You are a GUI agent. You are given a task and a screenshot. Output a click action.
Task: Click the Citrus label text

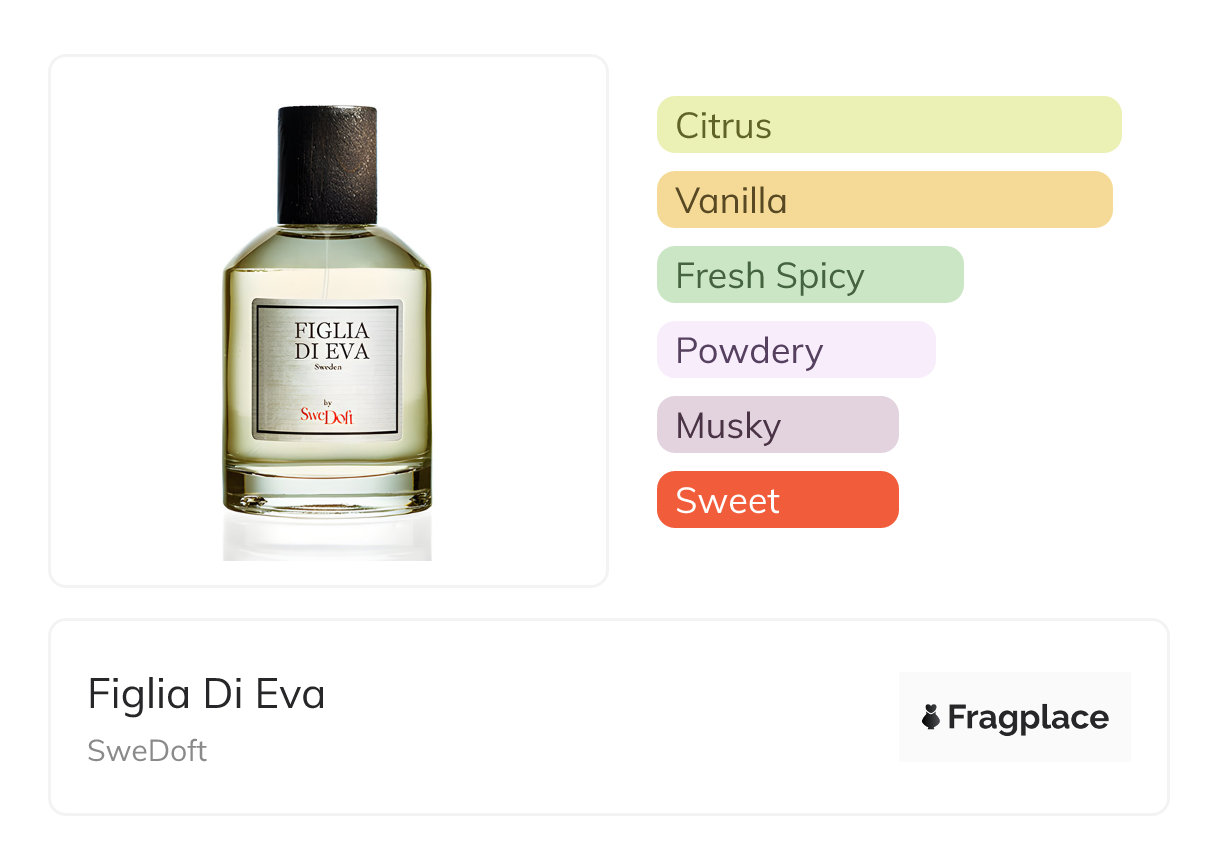[724, 126]
